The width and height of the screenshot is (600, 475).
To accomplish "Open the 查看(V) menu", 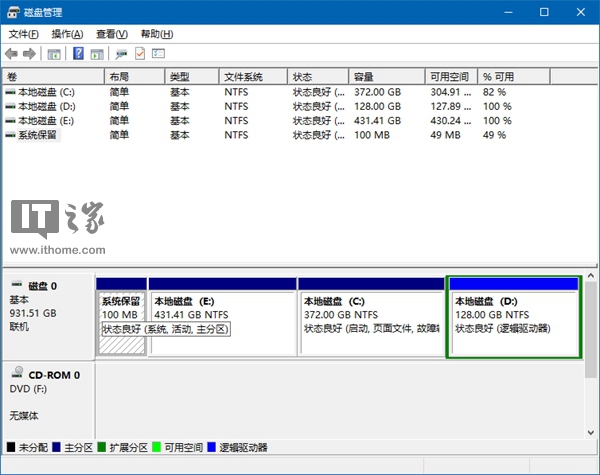I will pyautogui.click(x=111, y=34).
